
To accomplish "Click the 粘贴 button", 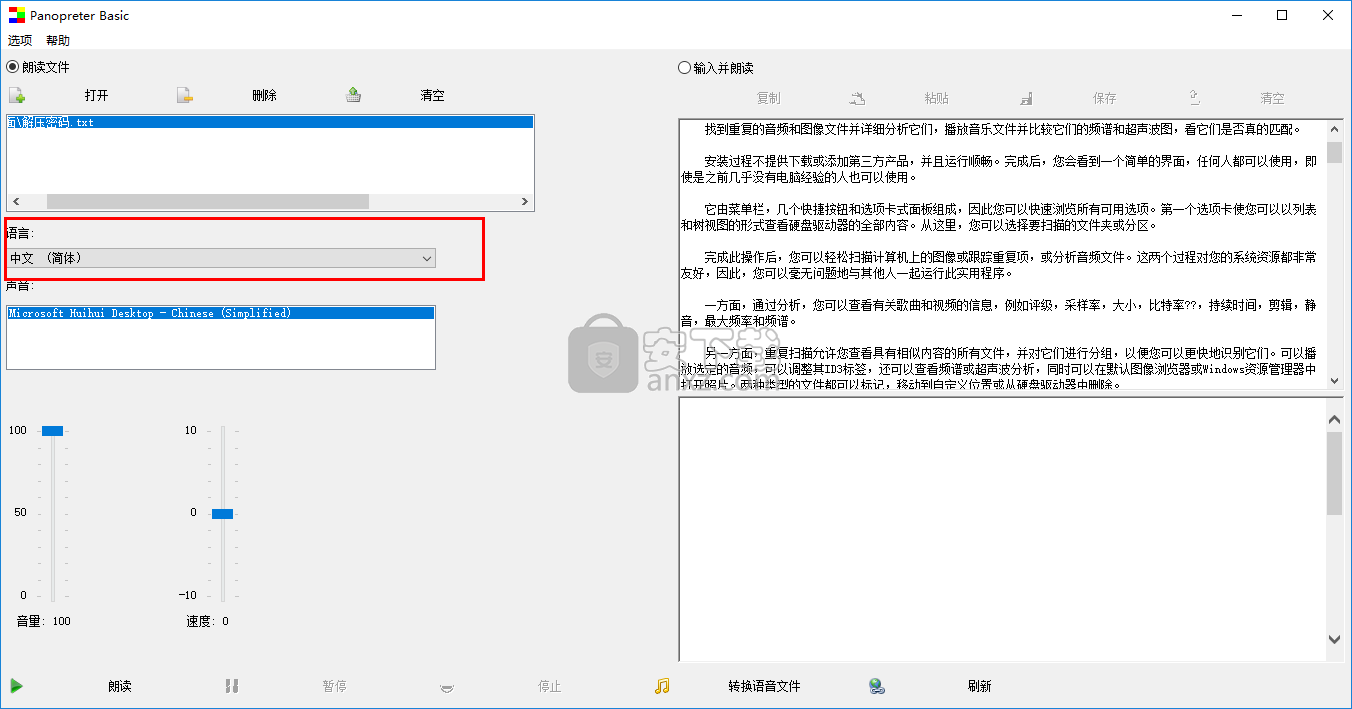I will [x=937, y=98].
